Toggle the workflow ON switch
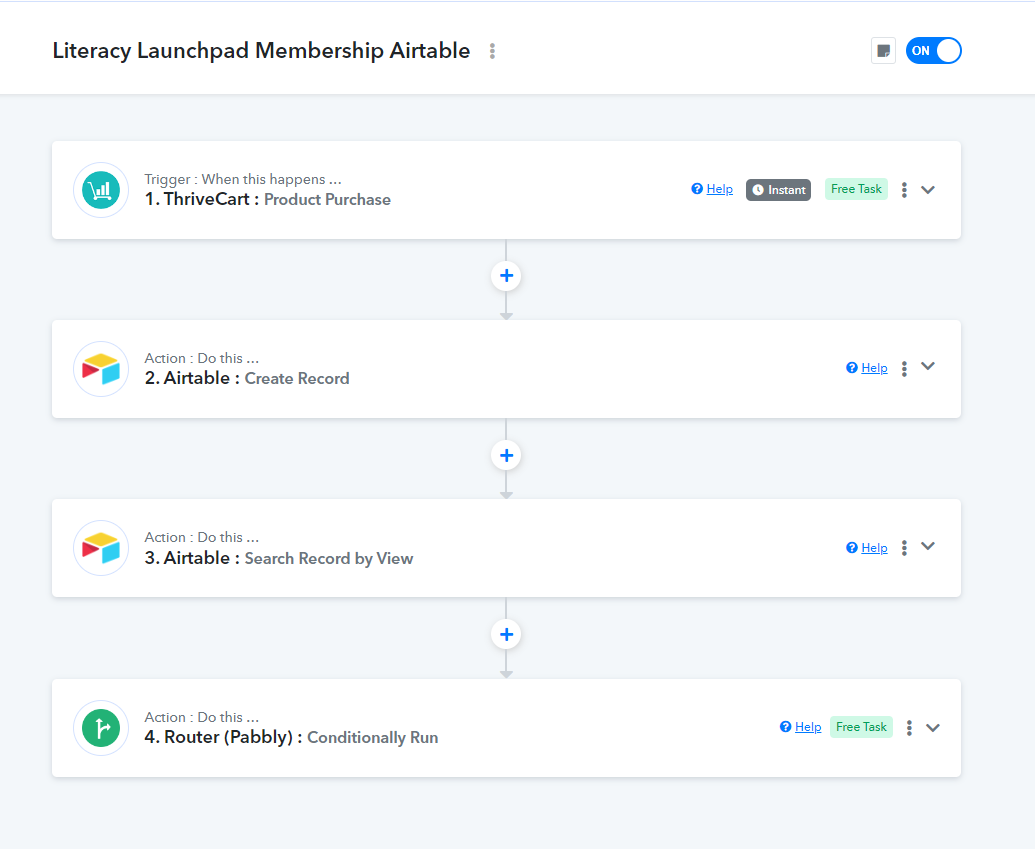Viewport: 1035px width, 849px height. [x=933, y=51]
